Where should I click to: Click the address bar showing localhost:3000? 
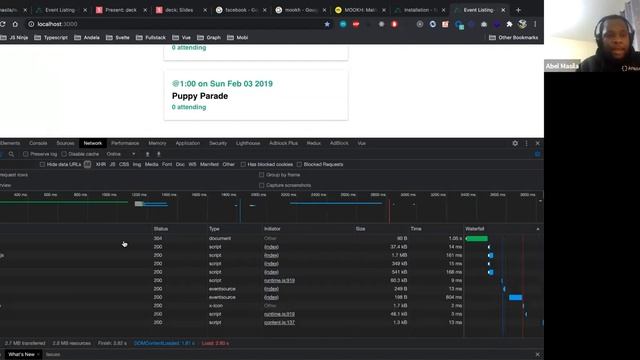click(x=176, y=24)
